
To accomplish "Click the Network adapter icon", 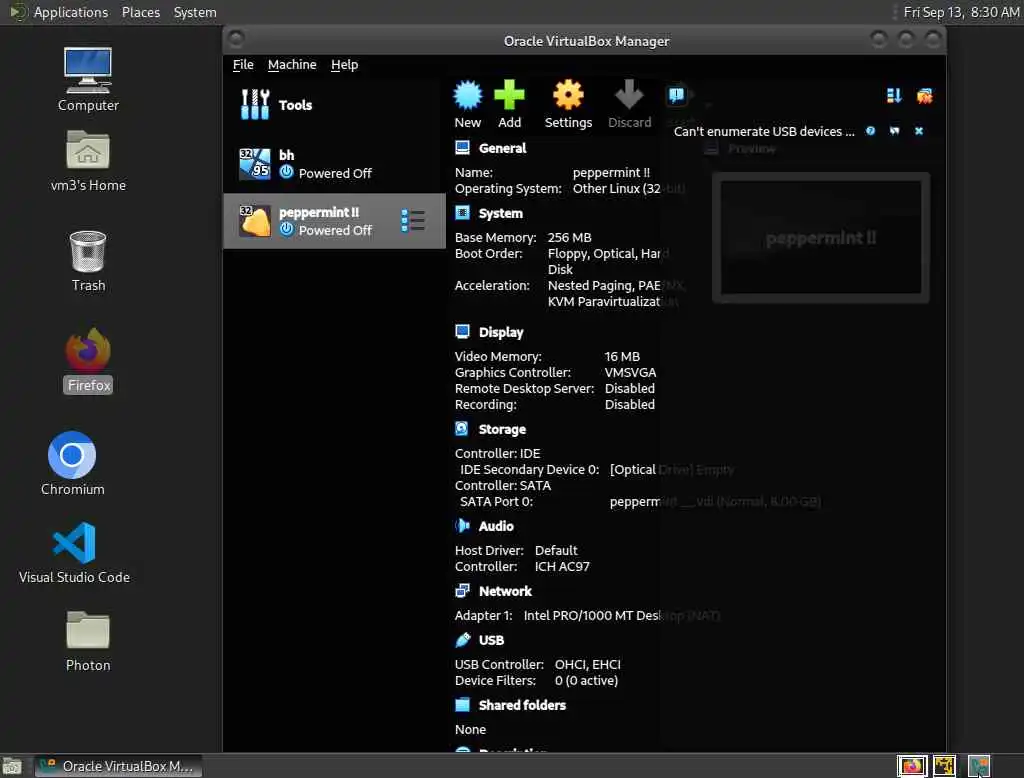I will pos(462,591).
